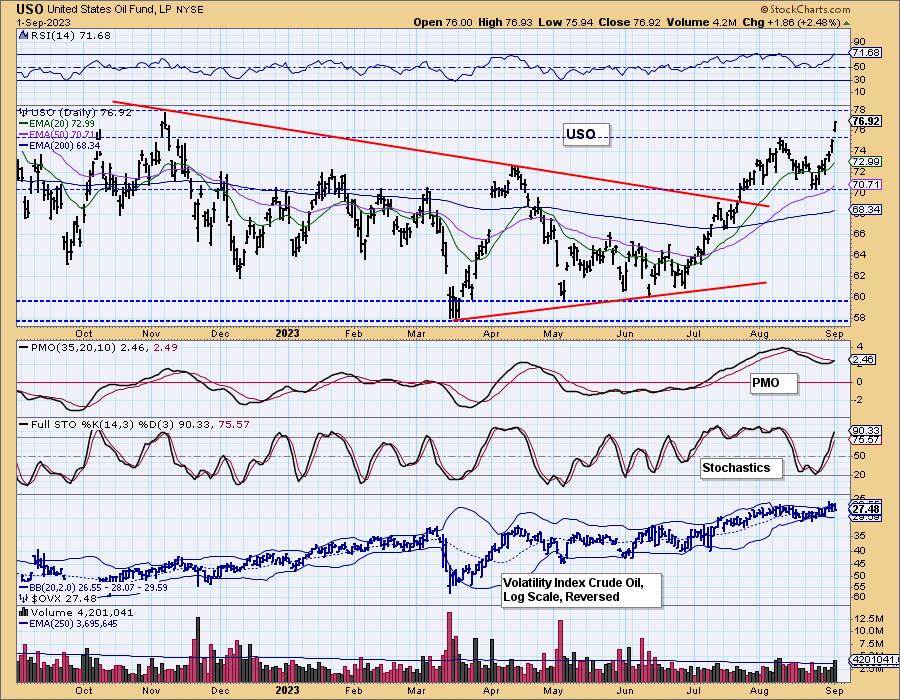
Task: Click the 90.33 stochastic value tag
Action: [866, 430]
